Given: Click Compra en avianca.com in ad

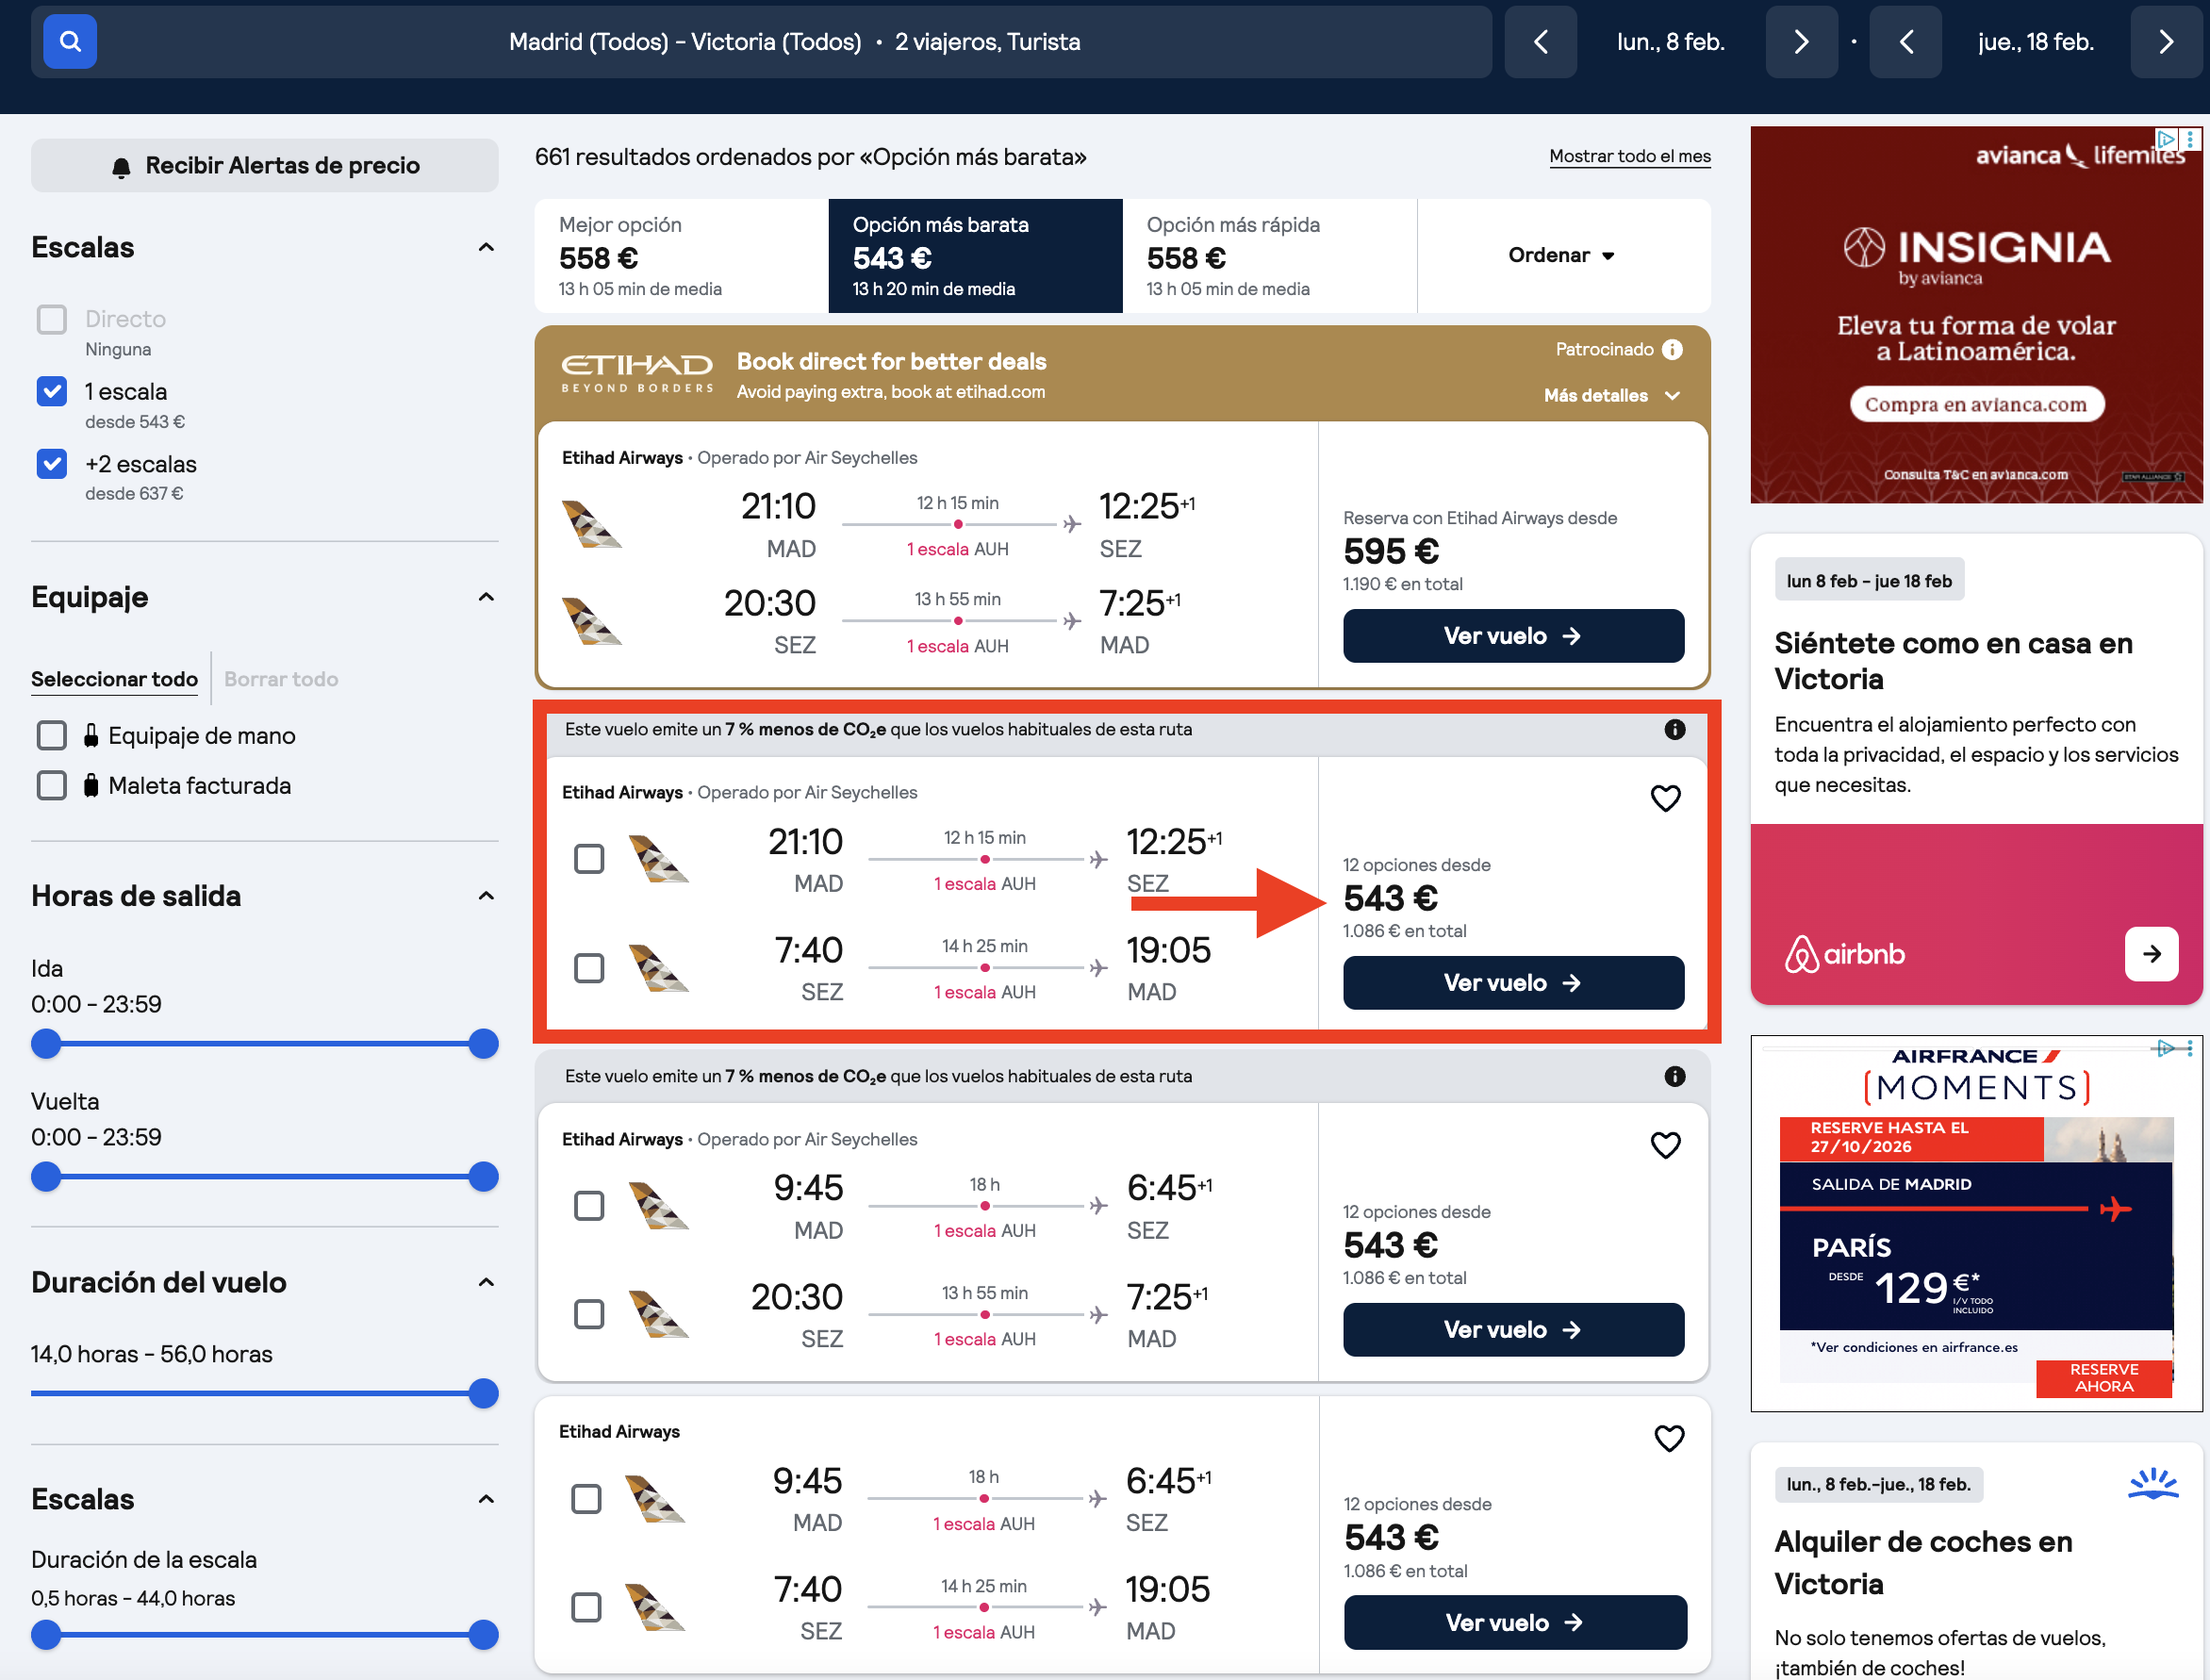Looking at the screenshot, I should click(x=1976, y=404).
